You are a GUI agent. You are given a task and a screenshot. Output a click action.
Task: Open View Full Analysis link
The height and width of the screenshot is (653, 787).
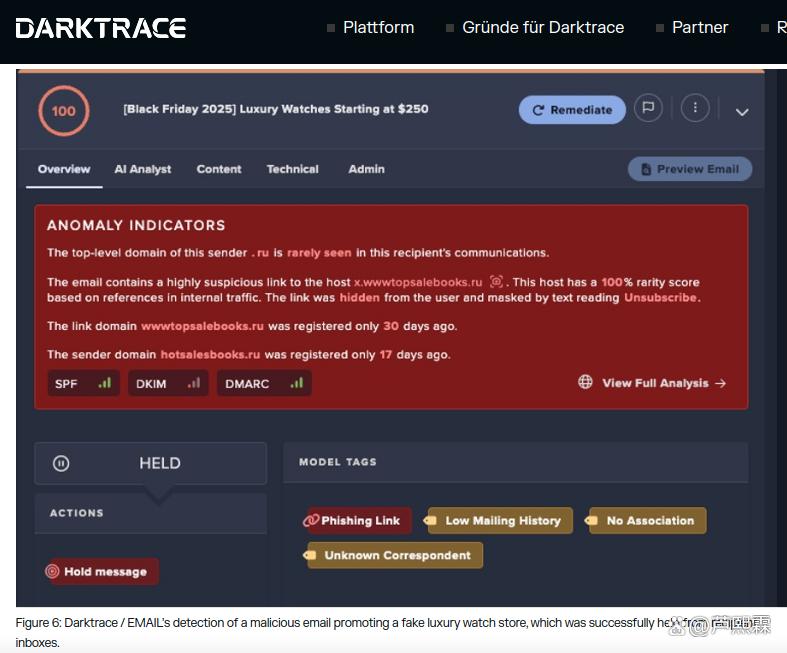(x=664, y=383)
